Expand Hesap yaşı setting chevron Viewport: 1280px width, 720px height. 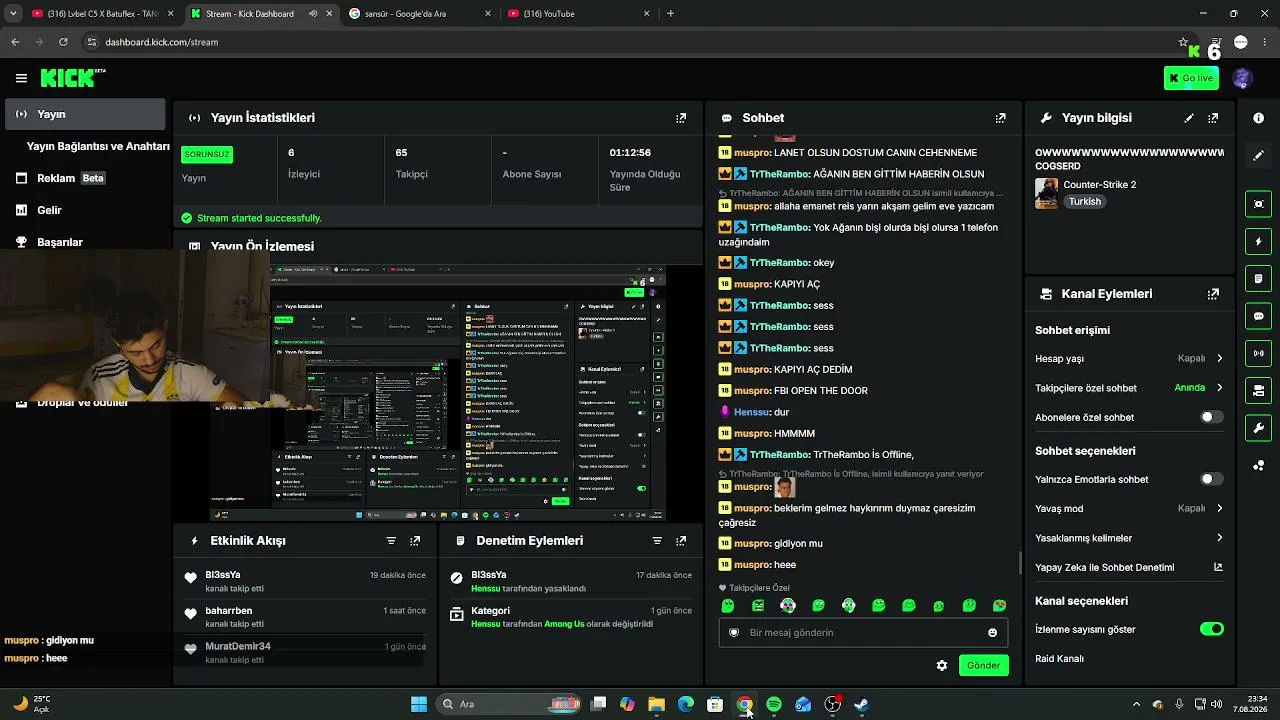click(1219, 359)
